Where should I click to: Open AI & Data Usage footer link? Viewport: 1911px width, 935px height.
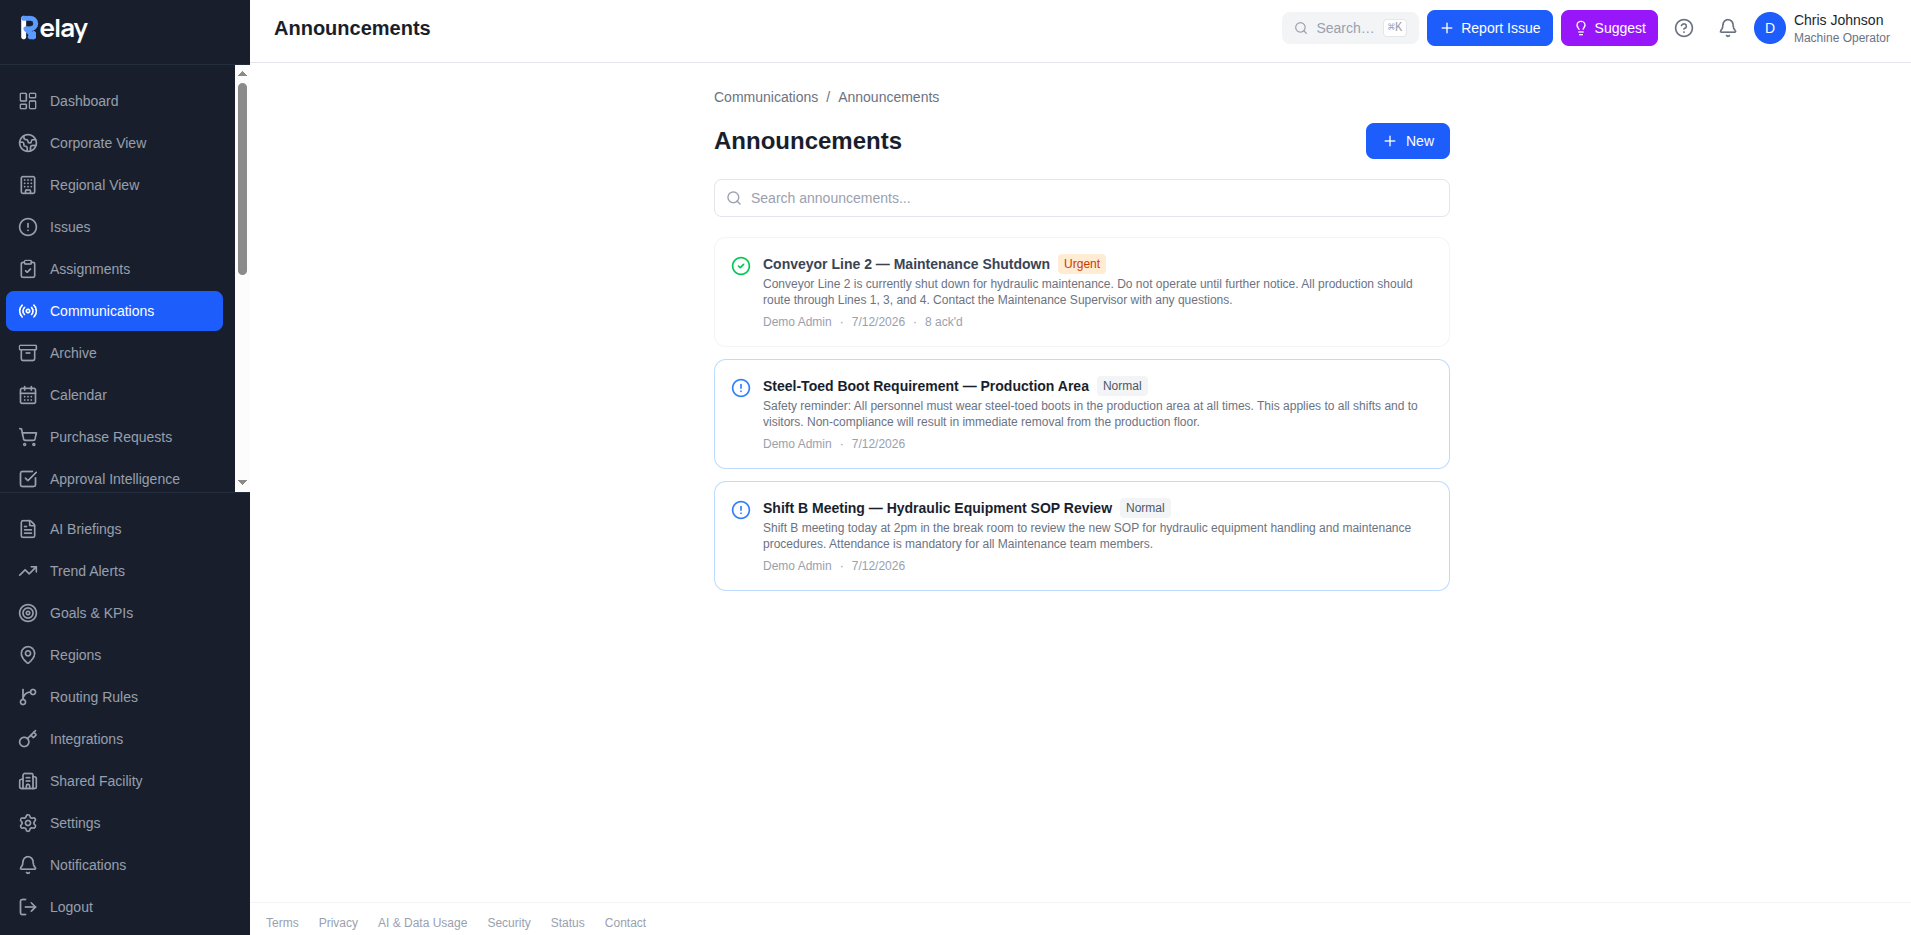point(422,923)
